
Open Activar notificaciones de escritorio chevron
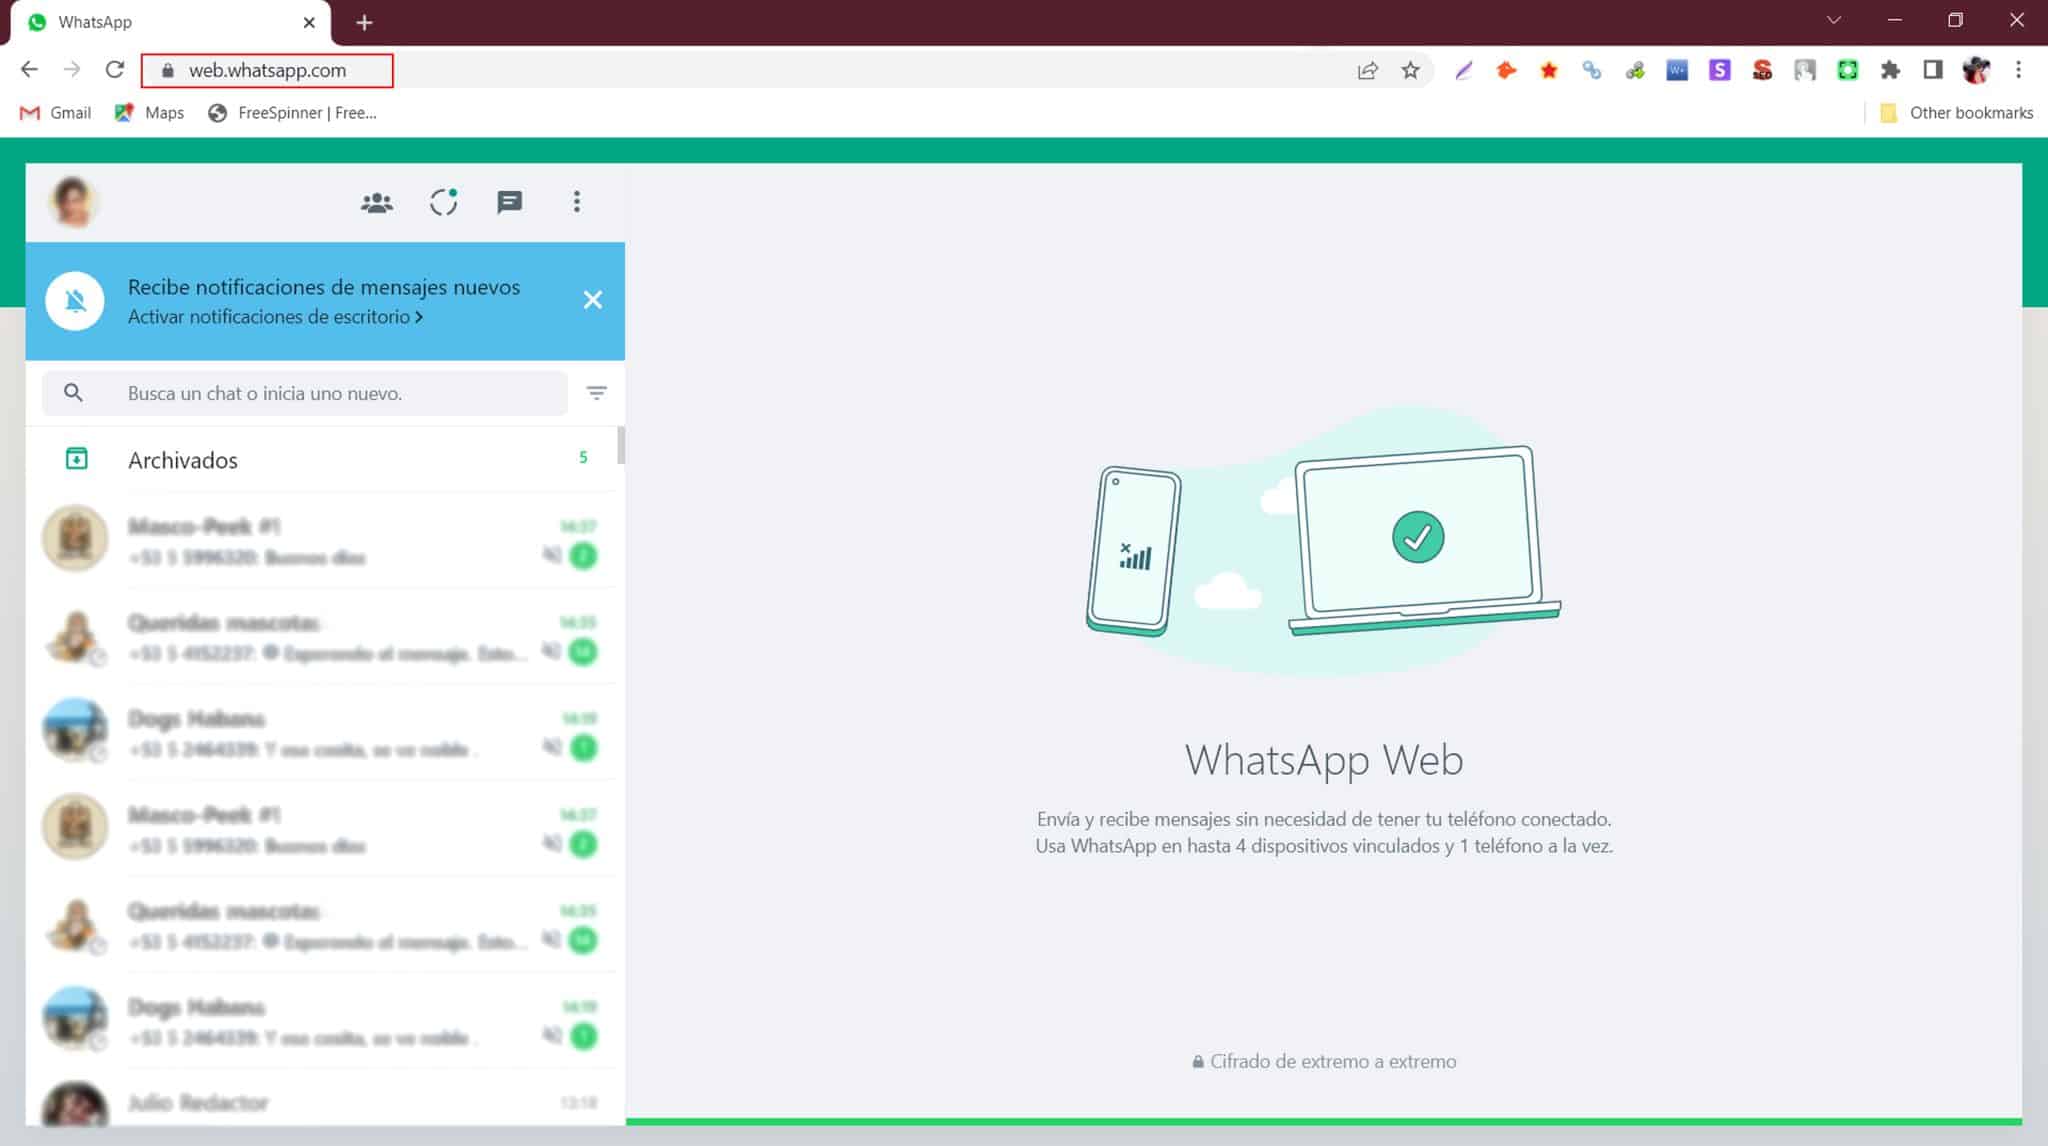point(418,316)
